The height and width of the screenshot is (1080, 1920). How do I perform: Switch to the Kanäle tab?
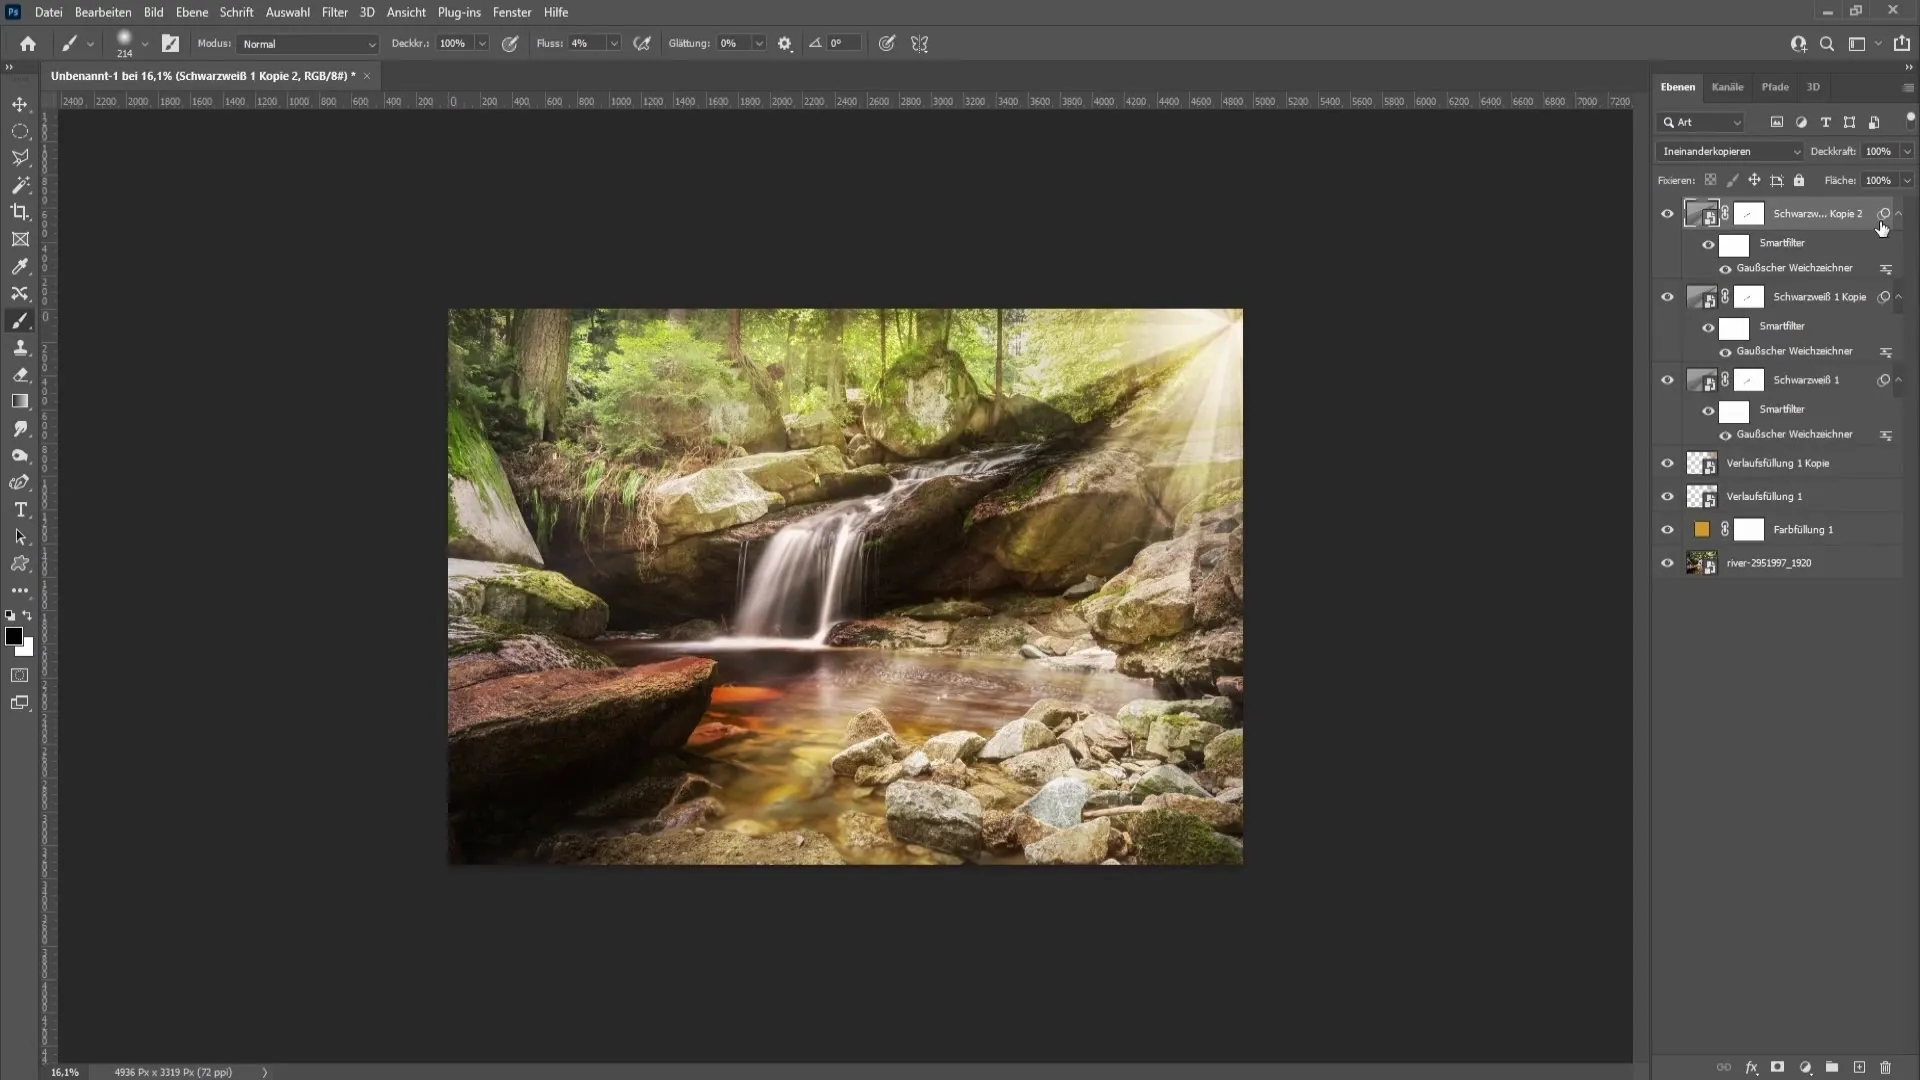click(1729, 86)
